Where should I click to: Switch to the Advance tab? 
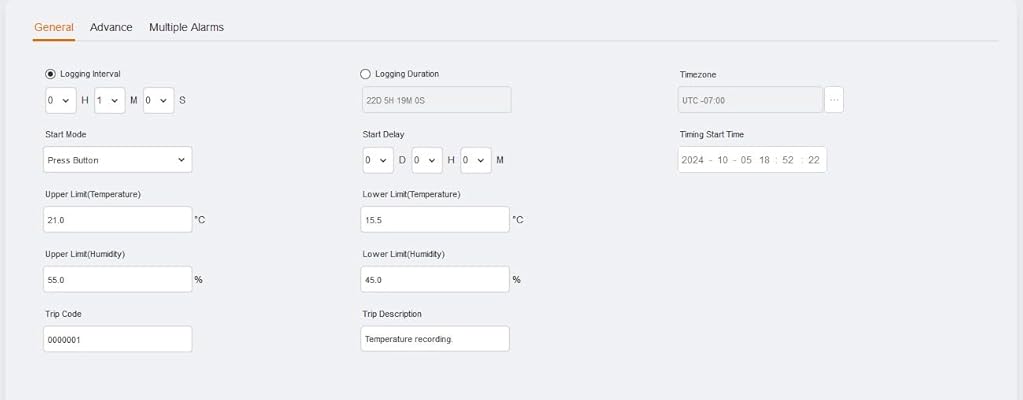[x=111, y=27]
